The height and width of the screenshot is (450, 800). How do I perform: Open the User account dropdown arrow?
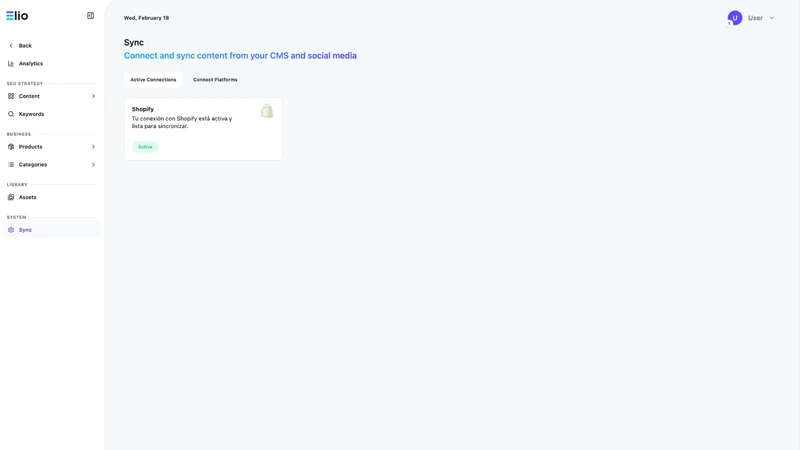tap(771, 18)
